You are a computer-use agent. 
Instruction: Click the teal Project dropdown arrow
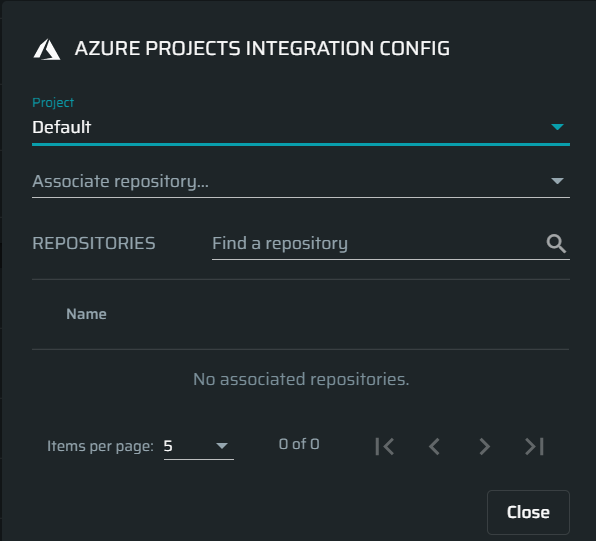tap(557, 127)
